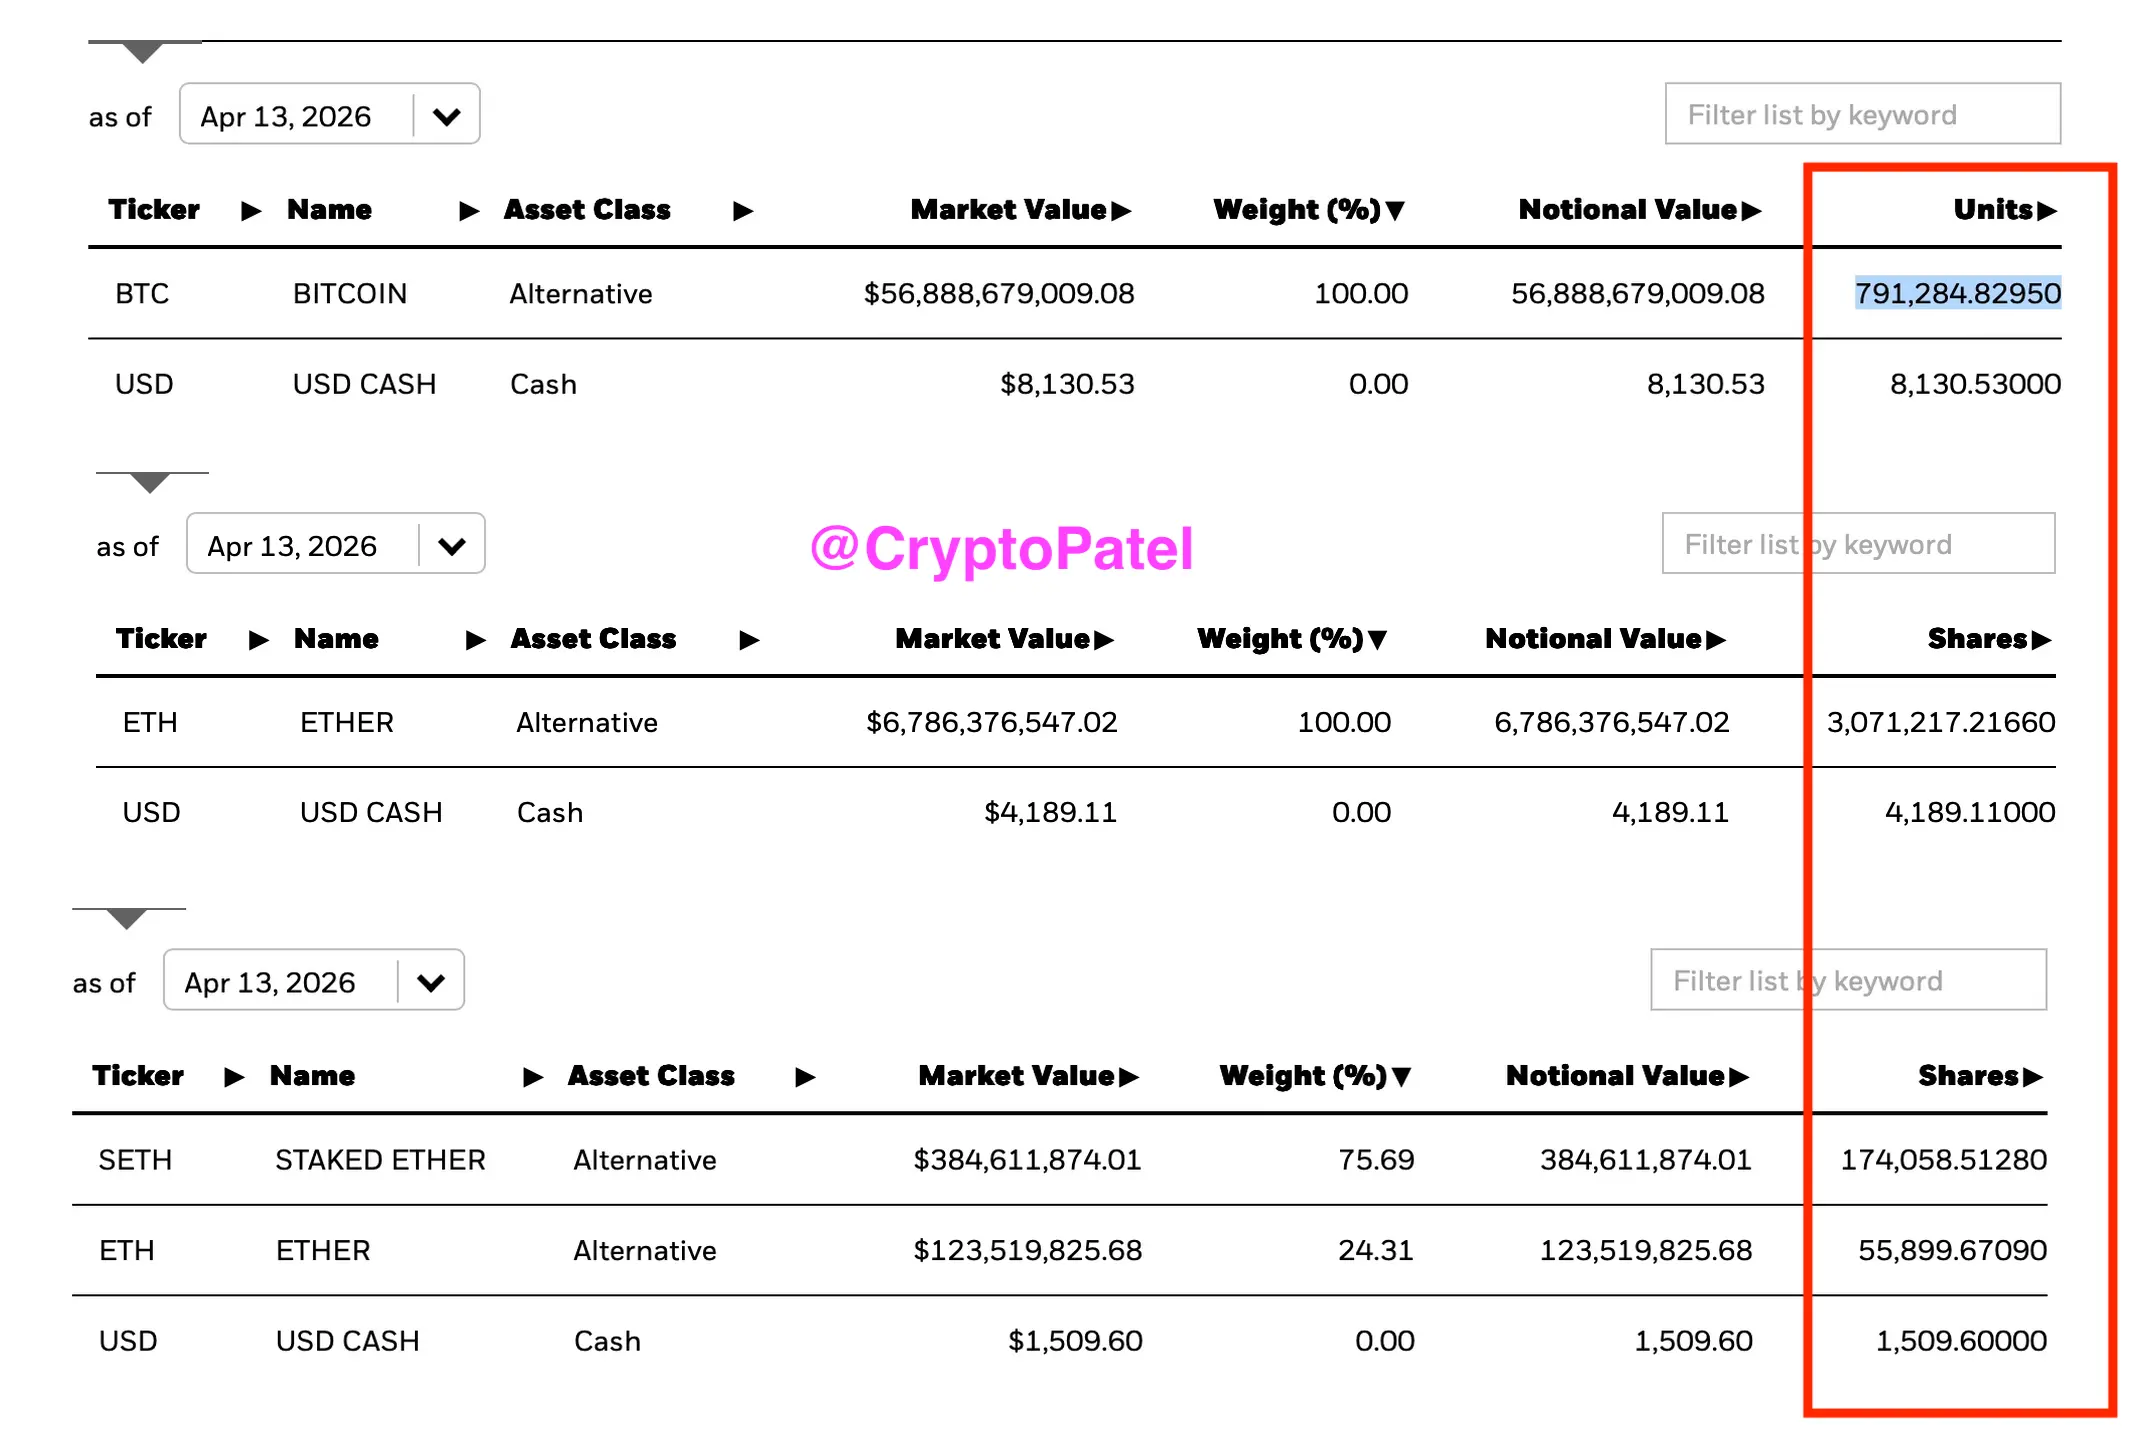Collapse the second holdings section triangle
Viewport: 2146px width, 1441px height.
[150, 483]
